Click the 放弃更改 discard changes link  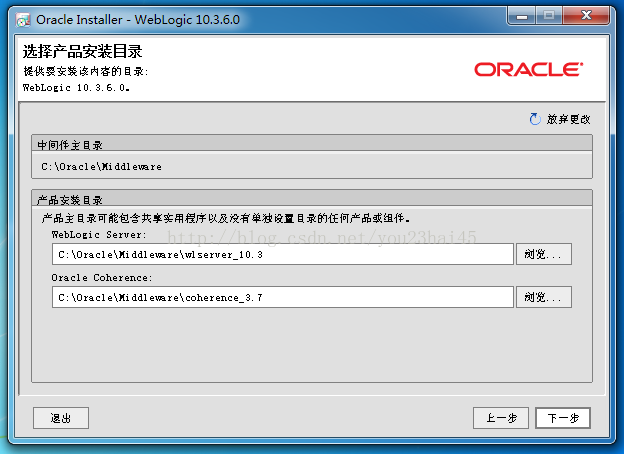click(568, 119)
